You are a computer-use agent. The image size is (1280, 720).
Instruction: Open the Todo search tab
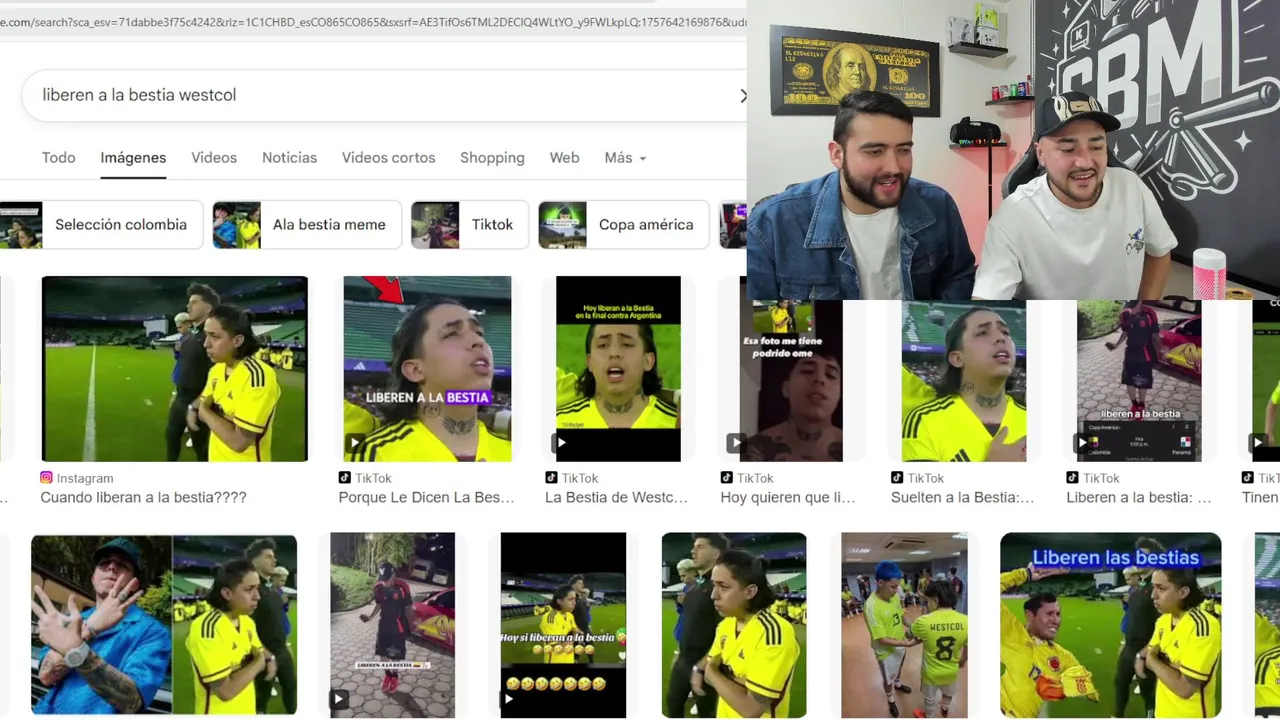tap(58, 158)
